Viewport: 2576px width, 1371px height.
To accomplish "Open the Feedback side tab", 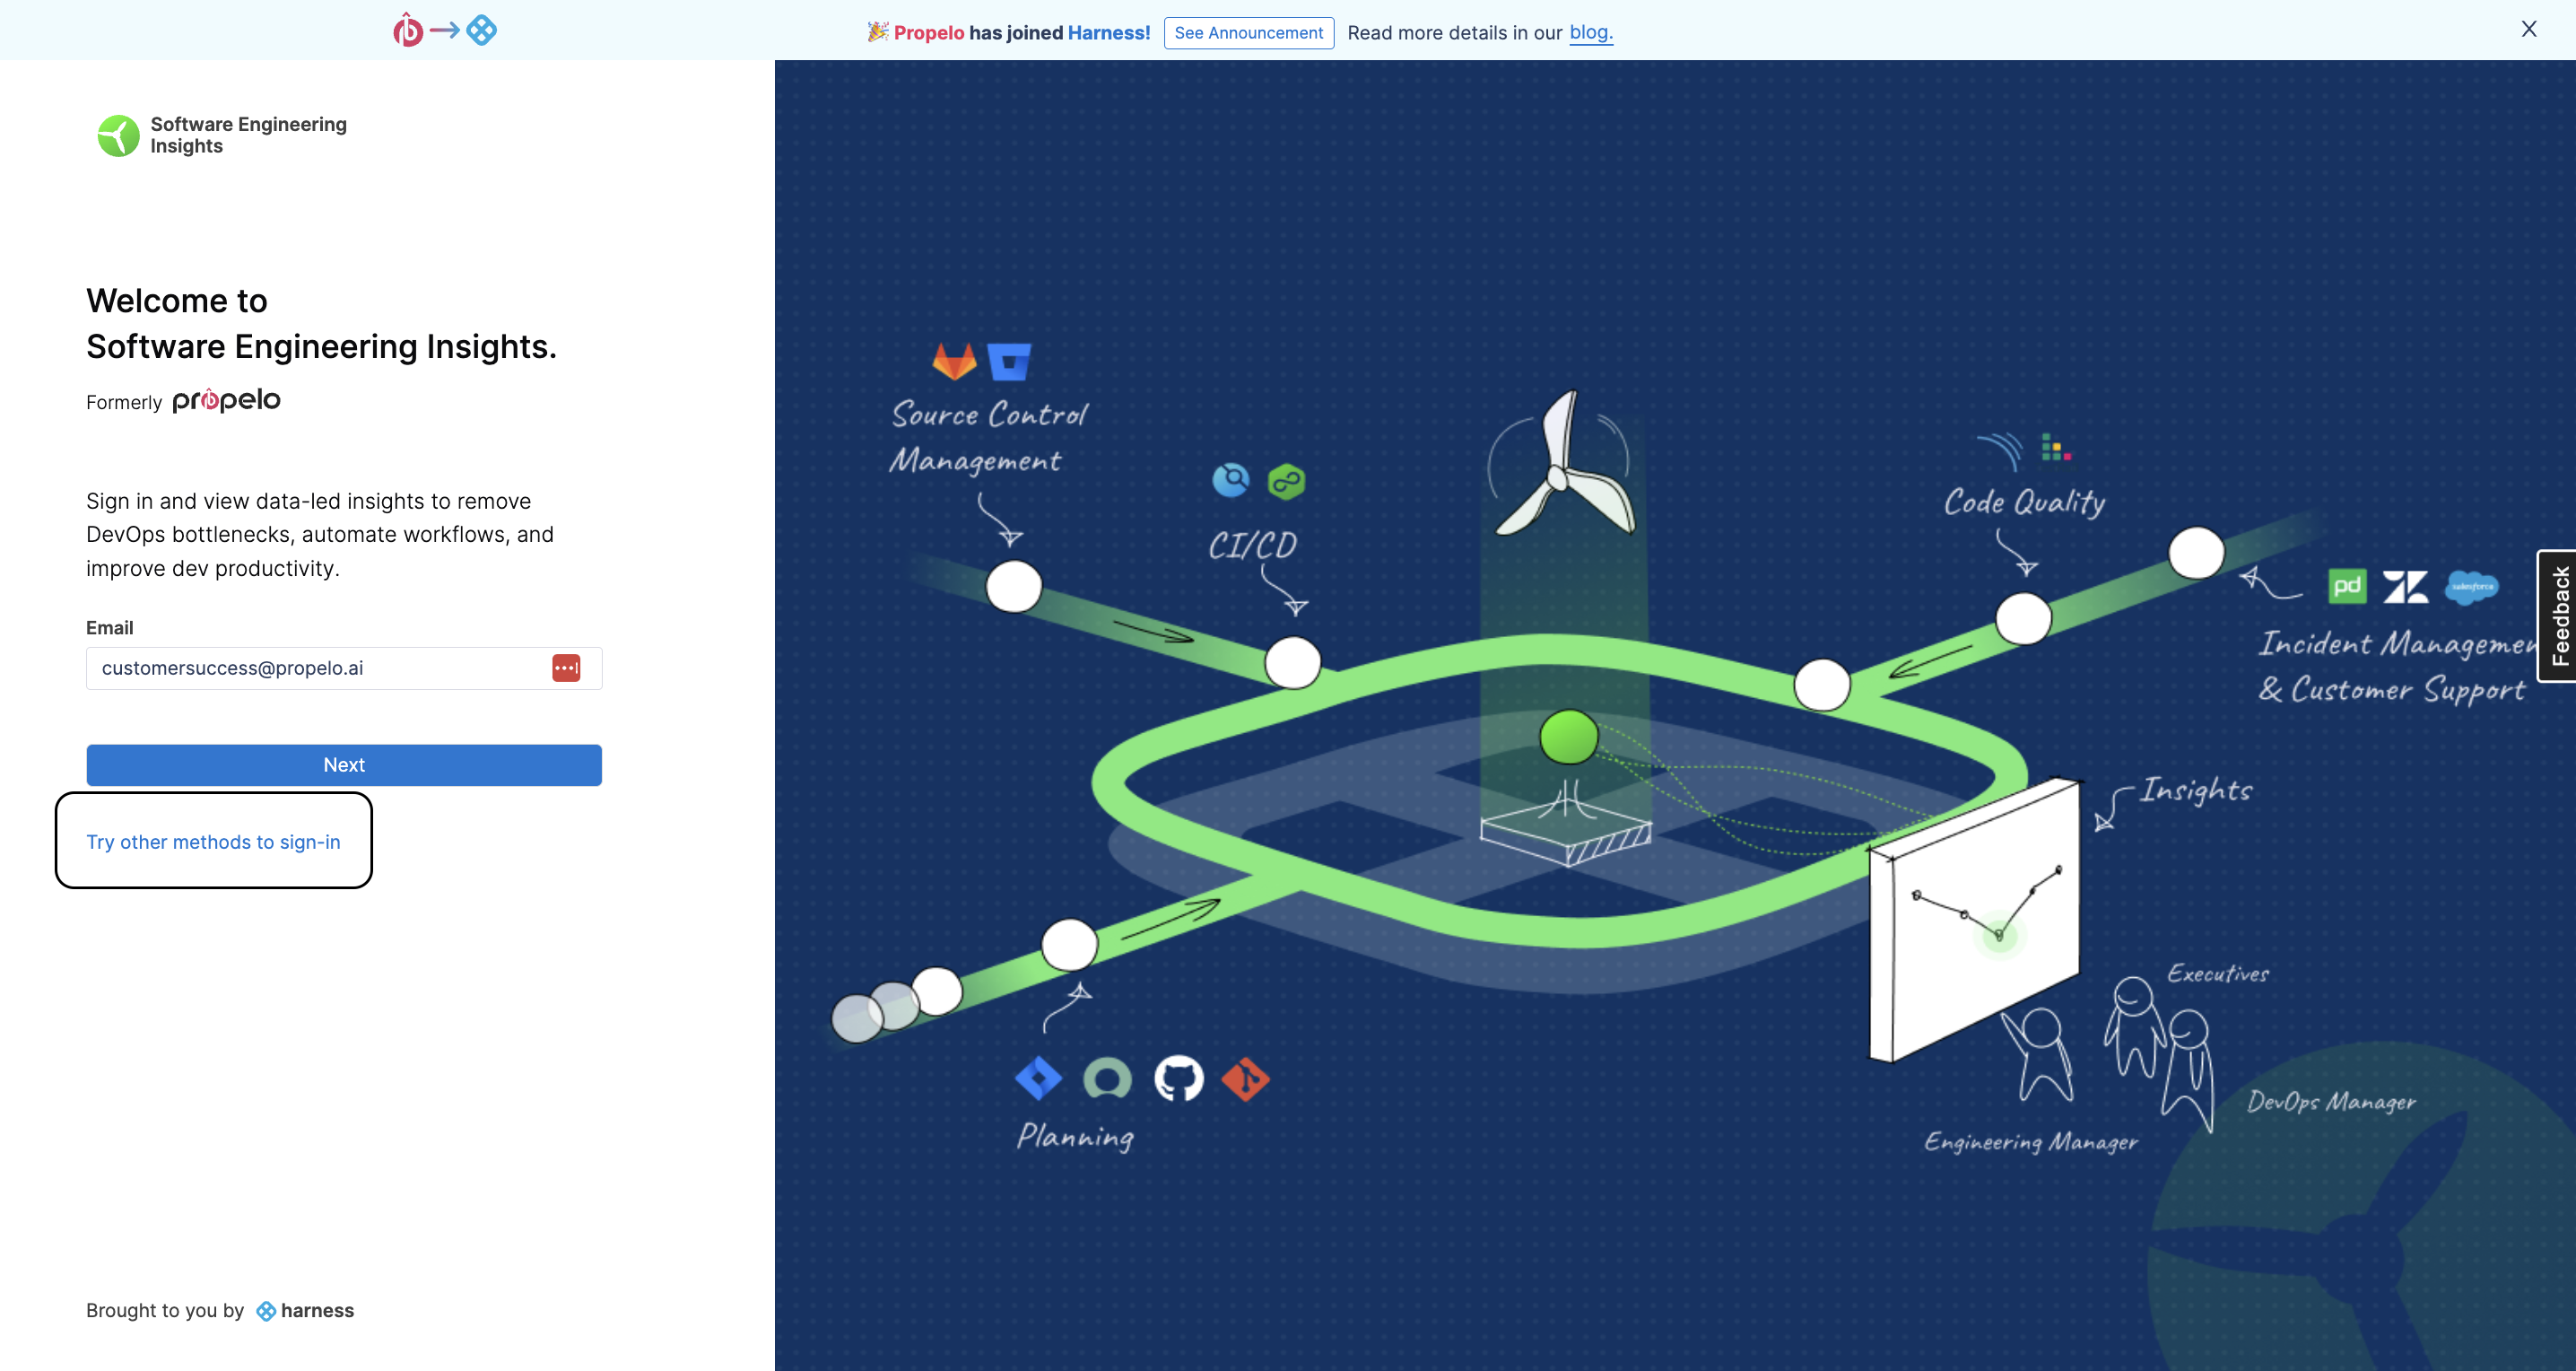I will (2559, 616).
